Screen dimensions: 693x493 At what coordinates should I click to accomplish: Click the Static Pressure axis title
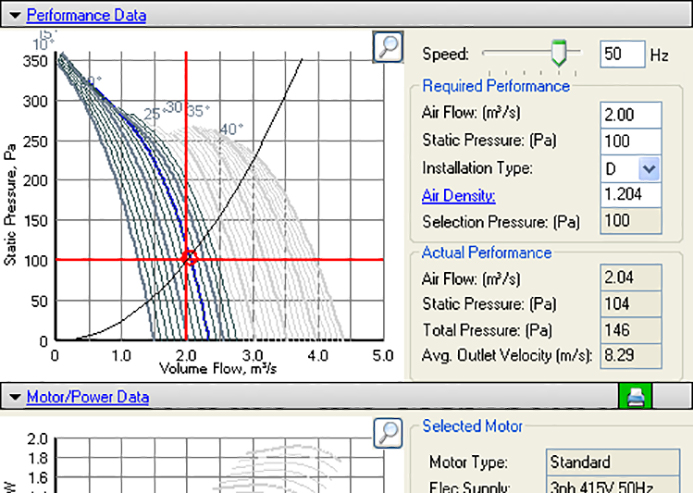10,204
